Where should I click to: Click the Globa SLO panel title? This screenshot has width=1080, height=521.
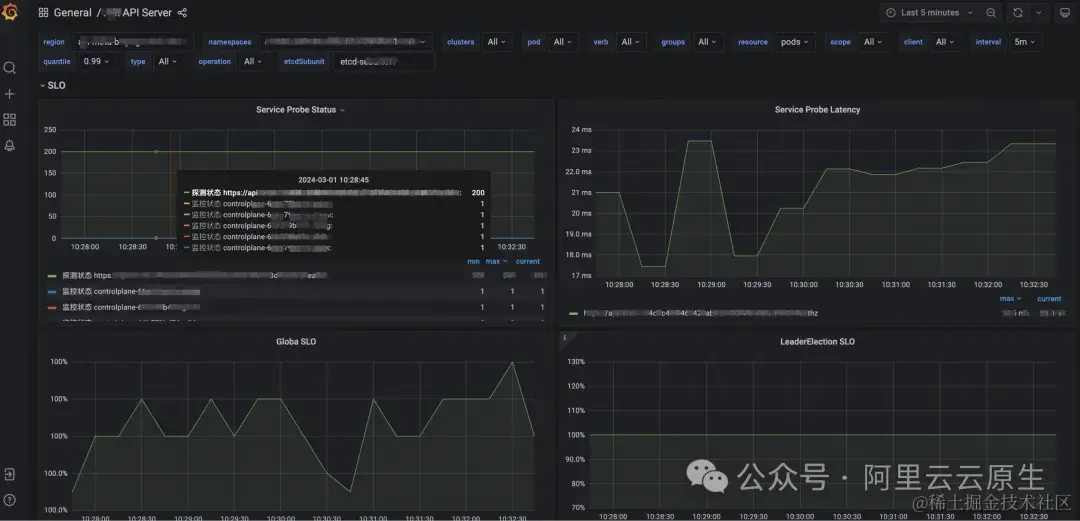(296, 341)
